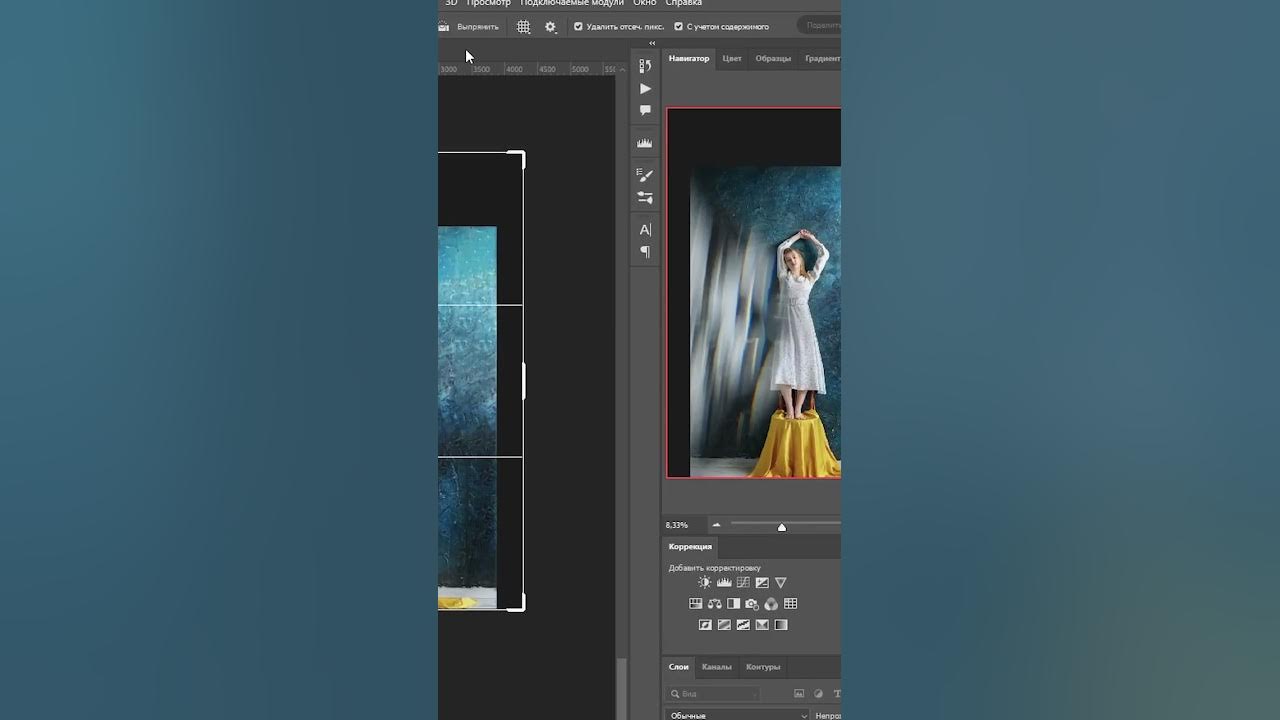Switch to the Цвет tab

(732, 58)
